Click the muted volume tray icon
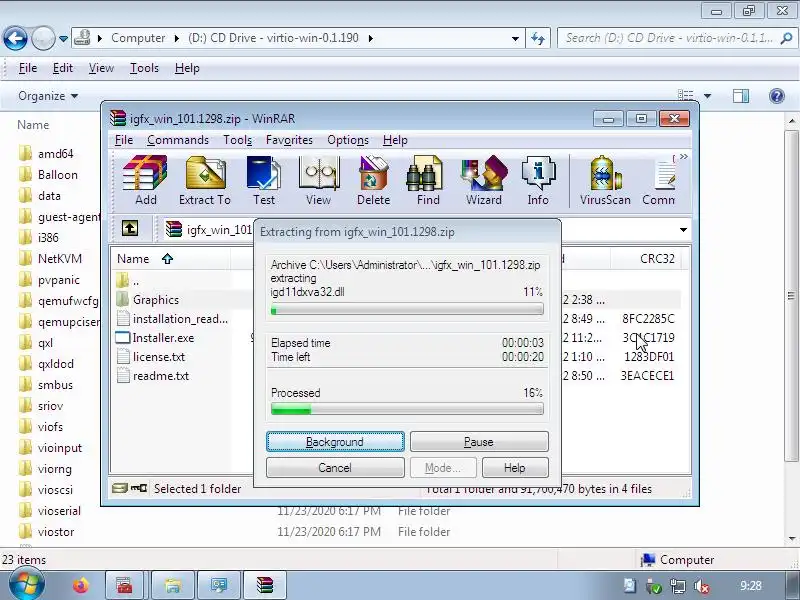This screenshot has height=600, width=800. tap(703, 586)
